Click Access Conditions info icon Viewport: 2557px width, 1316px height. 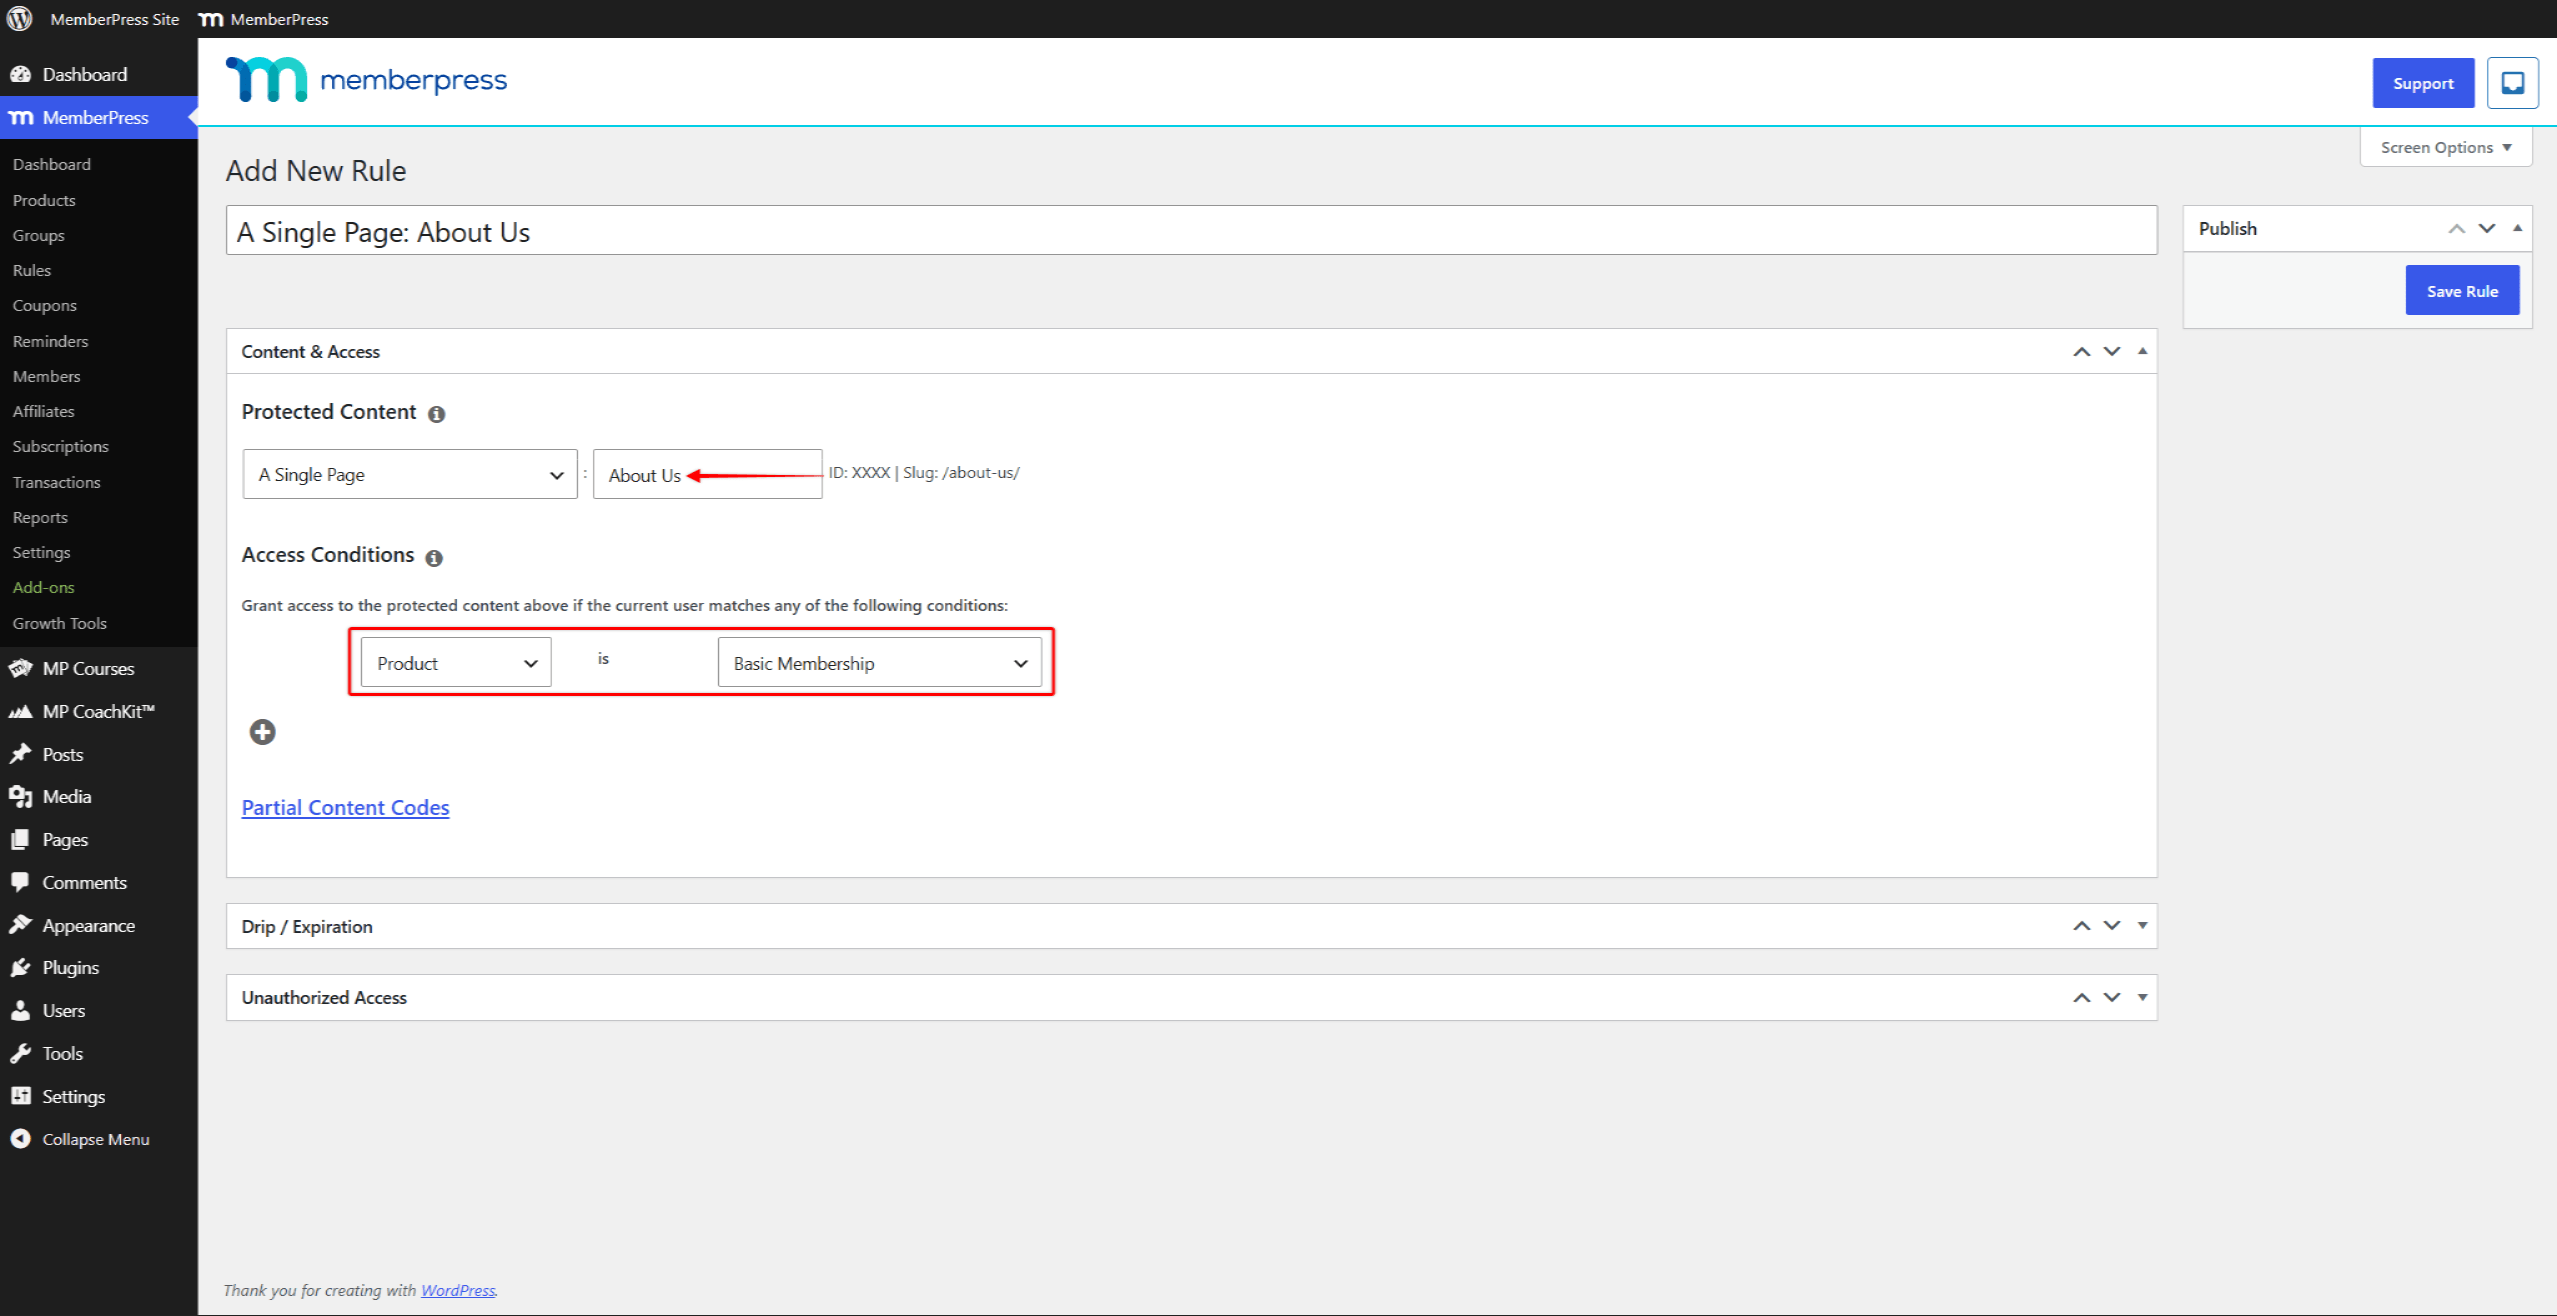(x=434, y=558)
